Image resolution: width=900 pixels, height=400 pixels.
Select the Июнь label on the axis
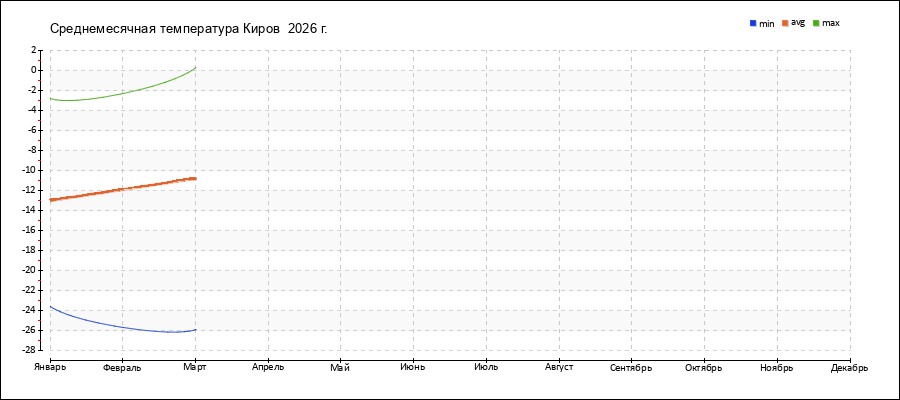(x=413, y=367)
